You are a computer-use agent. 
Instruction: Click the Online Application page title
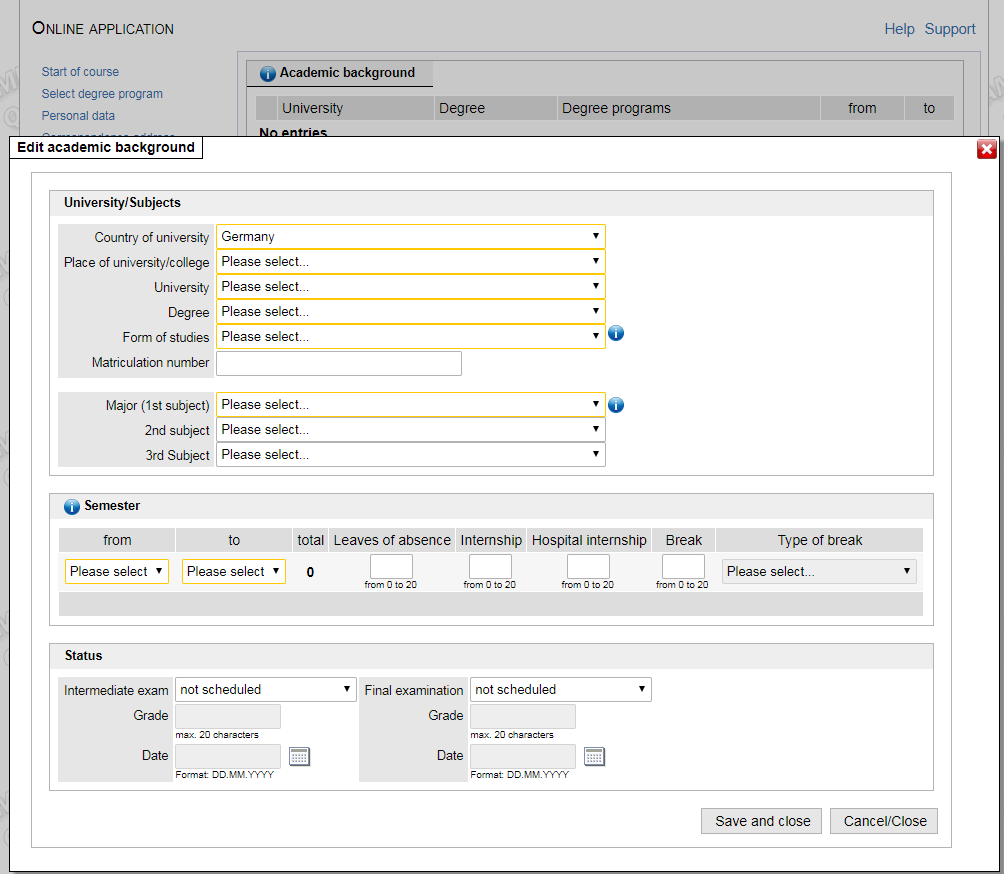pyautogui.click(x=102, y=28)
